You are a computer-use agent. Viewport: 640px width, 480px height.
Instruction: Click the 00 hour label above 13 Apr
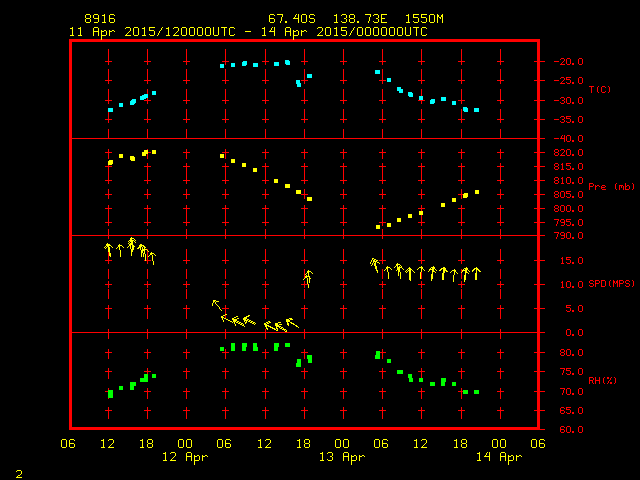click(x=342, y=444)
